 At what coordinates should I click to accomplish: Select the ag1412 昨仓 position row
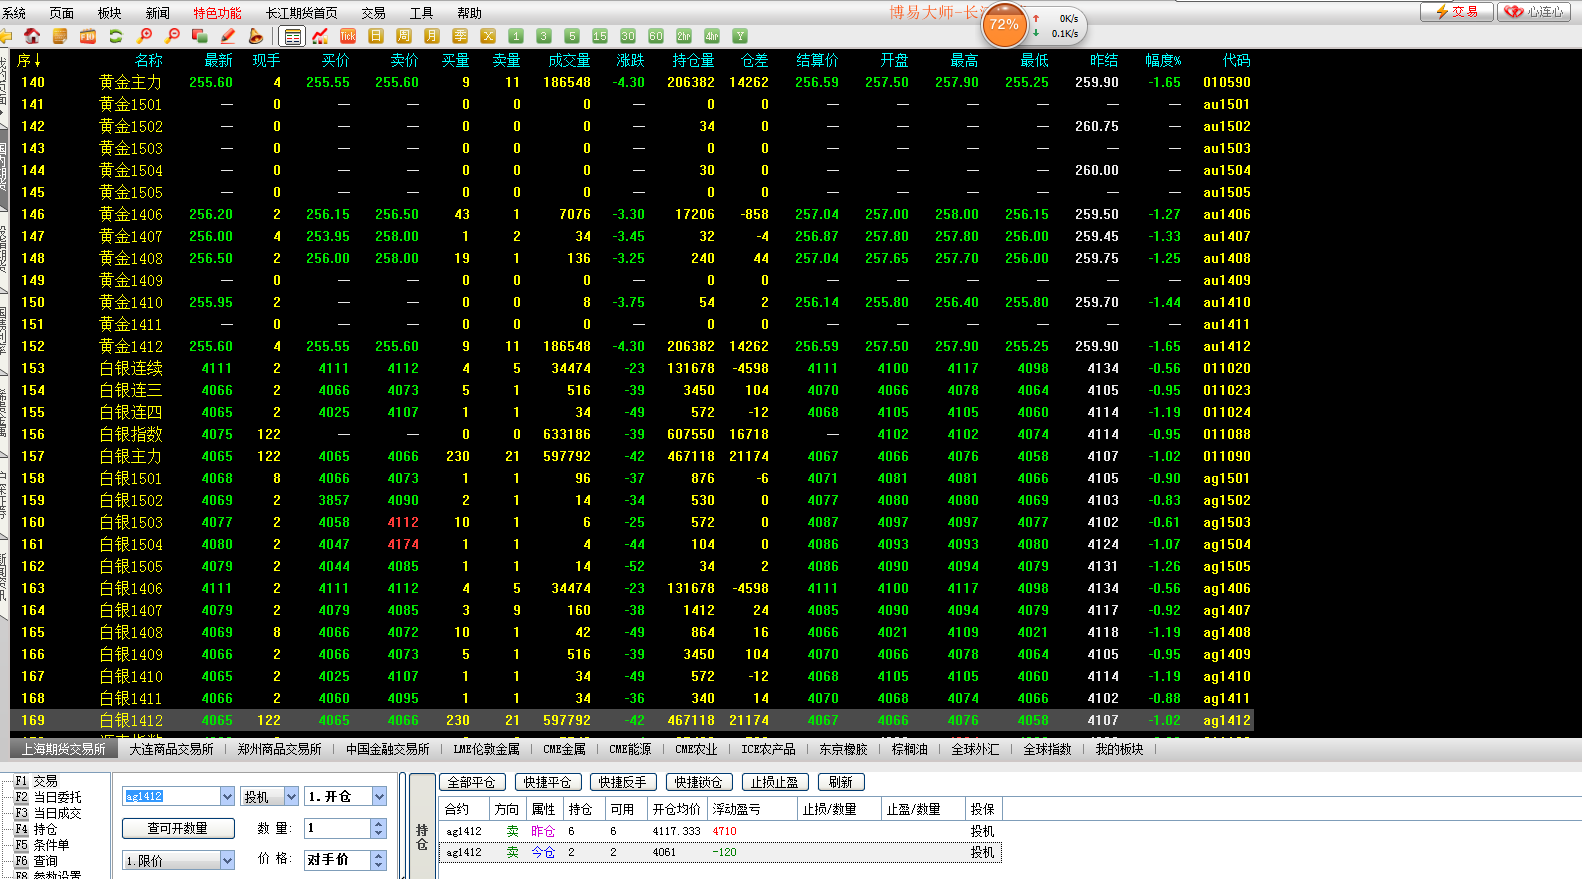[x=719, y=831]
